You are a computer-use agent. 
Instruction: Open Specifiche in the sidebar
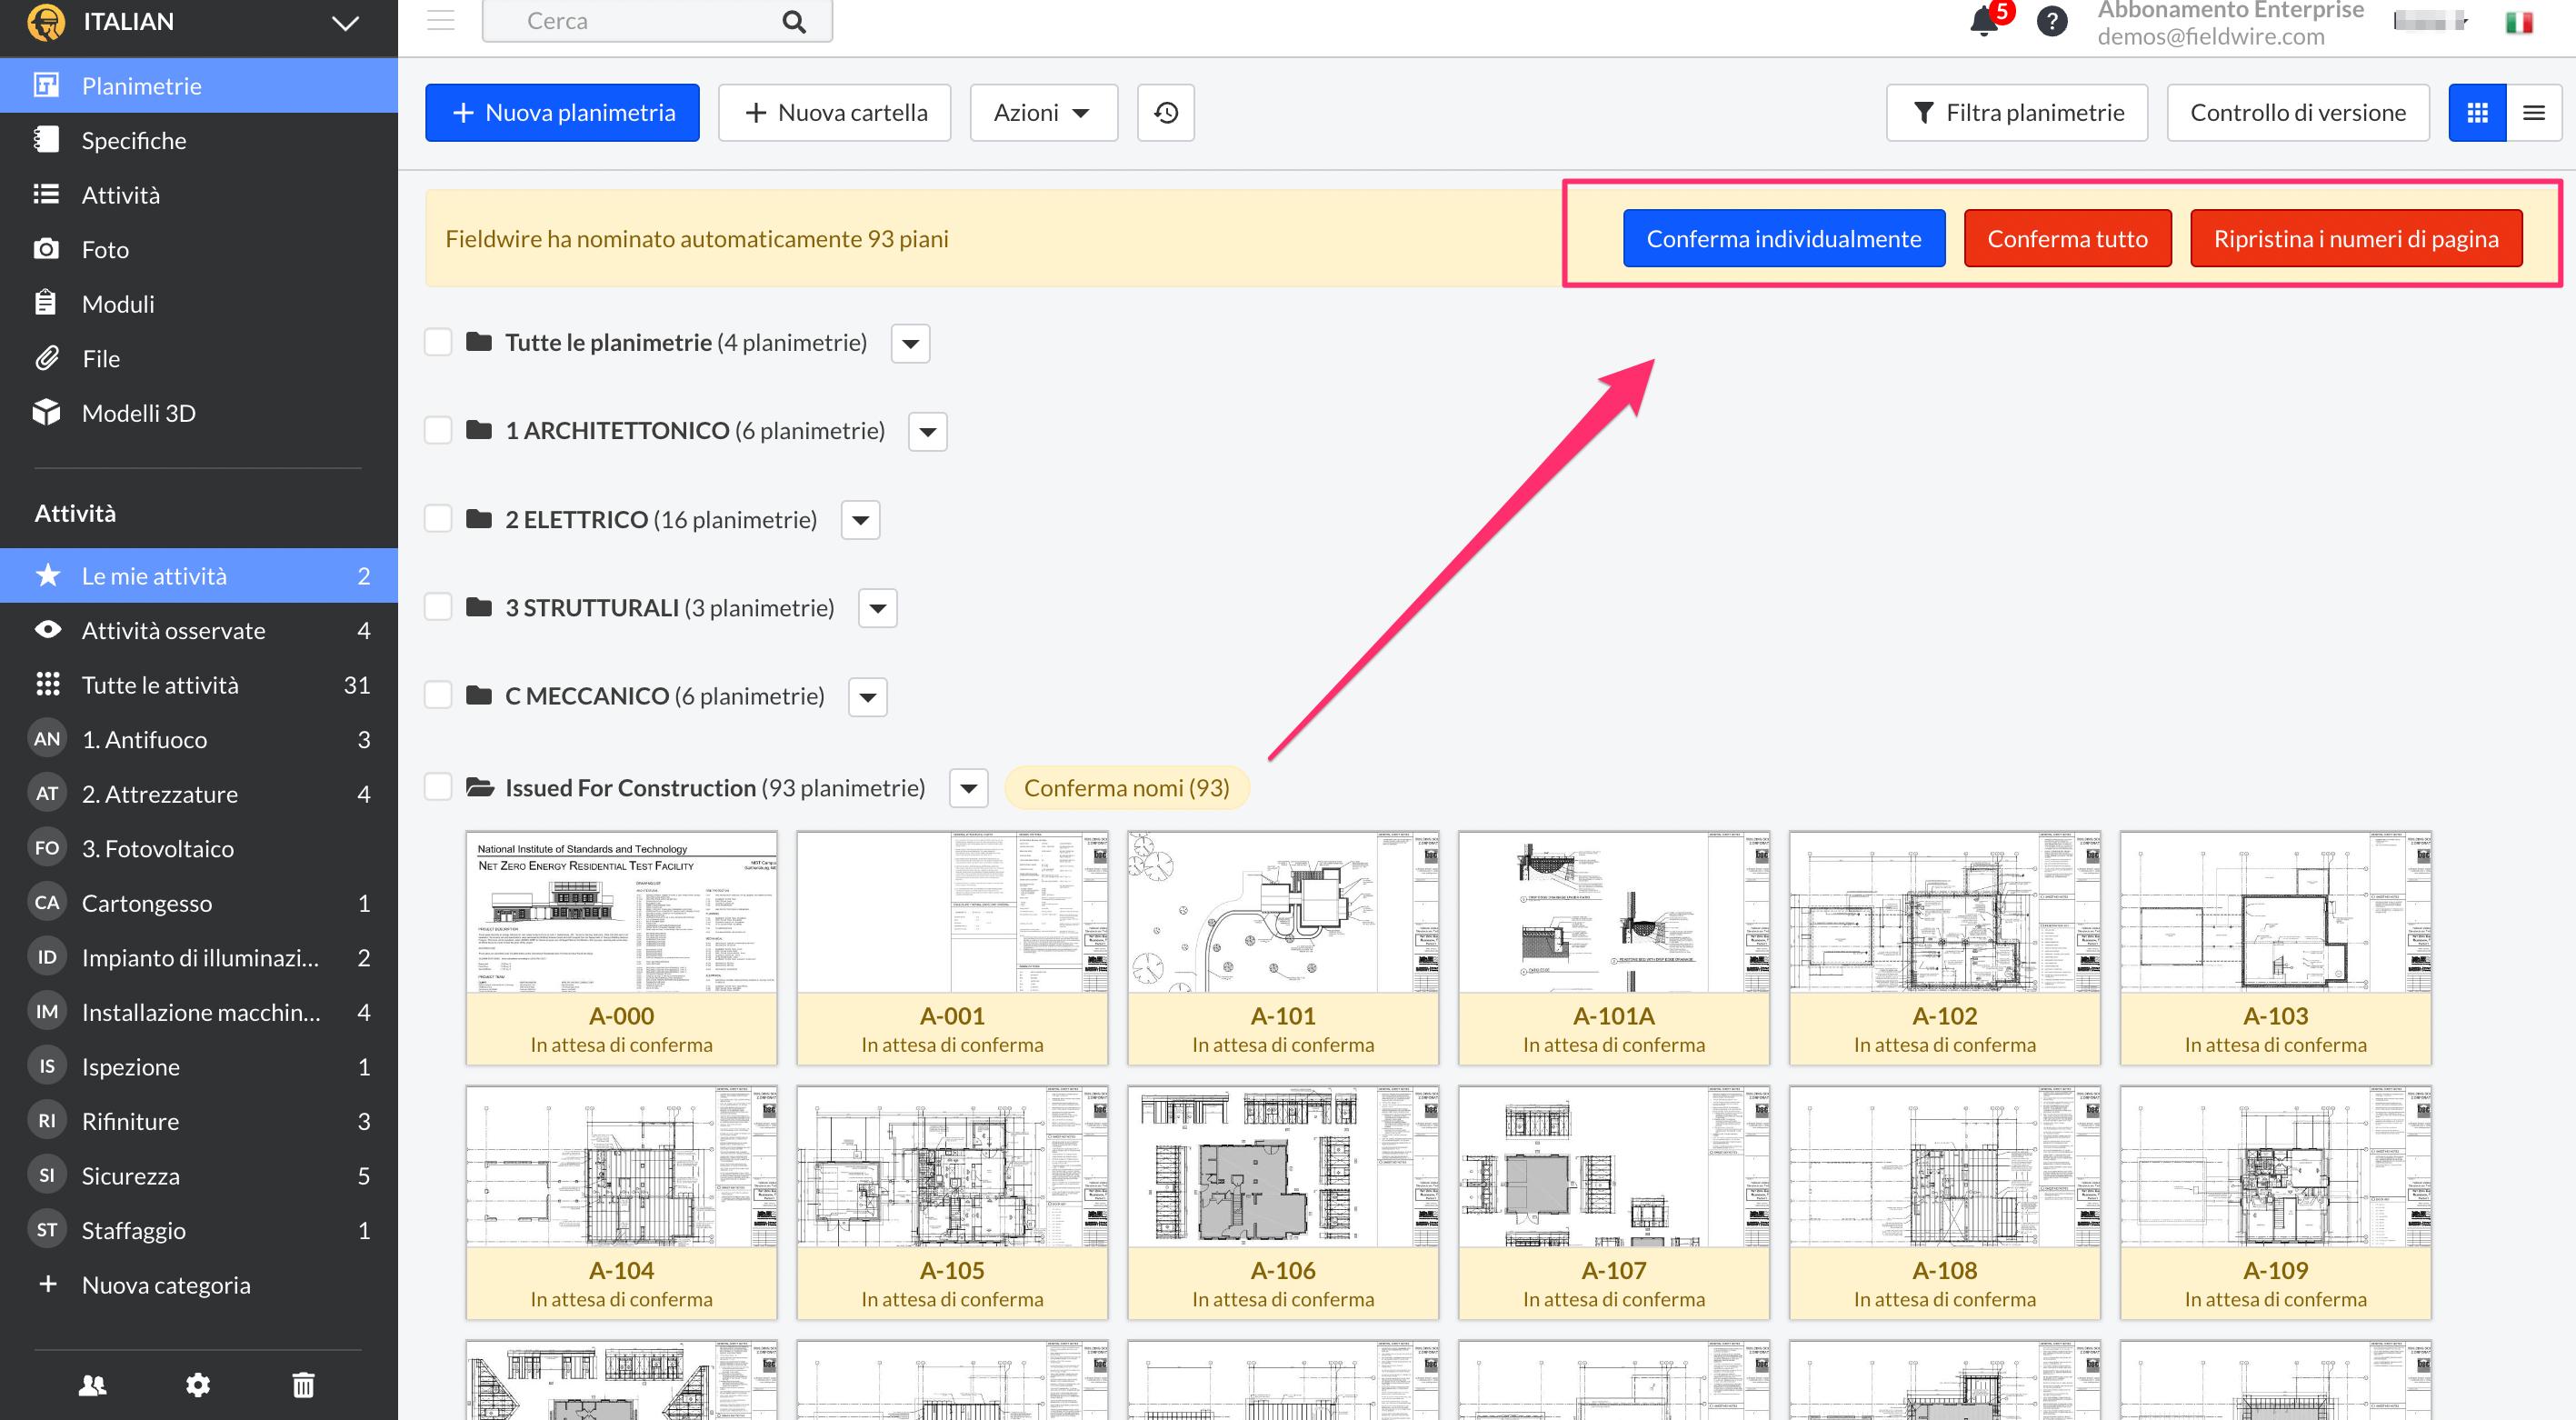point(134,140)
